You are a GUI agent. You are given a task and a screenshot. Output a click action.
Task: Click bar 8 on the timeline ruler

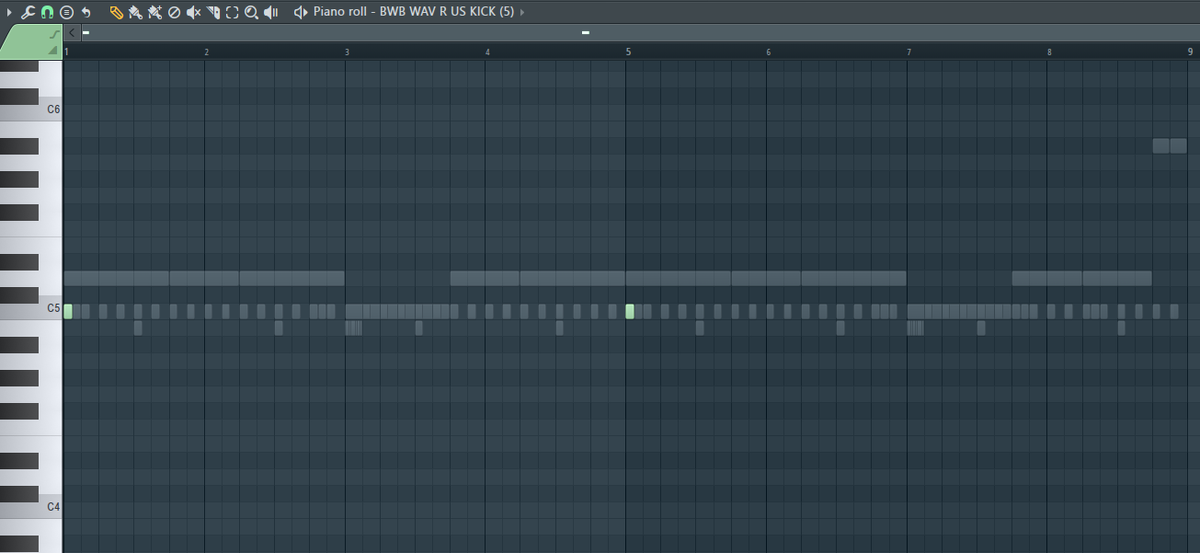tap(1049, 51)
